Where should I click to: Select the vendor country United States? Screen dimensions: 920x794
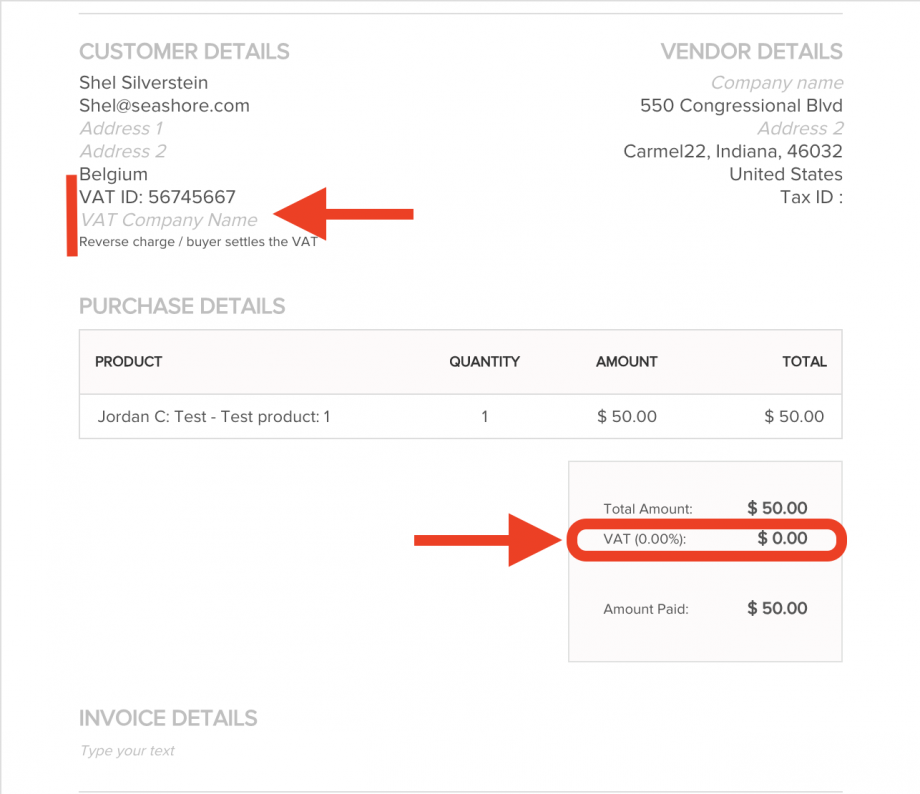click(785, 175)
